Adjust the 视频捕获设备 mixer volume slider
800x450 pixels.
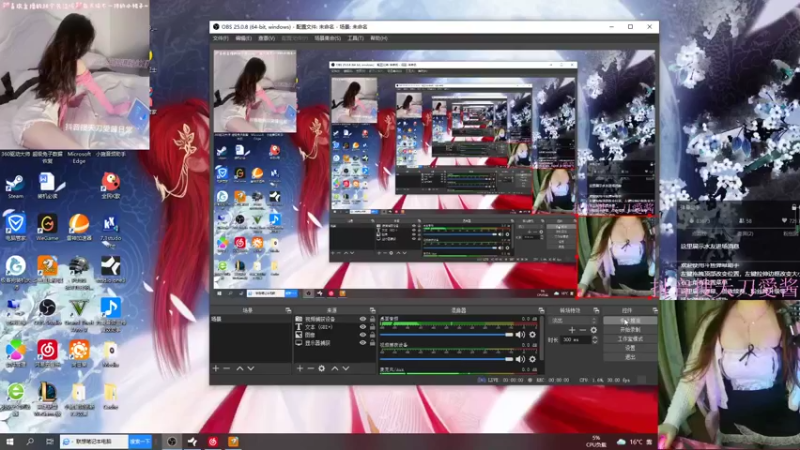click(446, 359)
